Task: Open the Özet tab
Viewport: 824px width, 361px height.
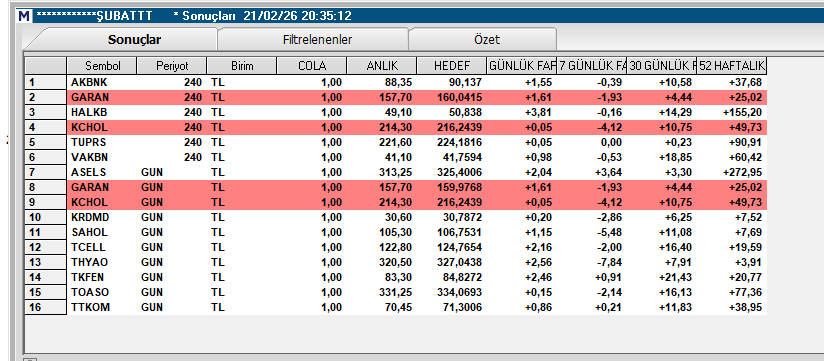Action: click(x=486, y=39)
